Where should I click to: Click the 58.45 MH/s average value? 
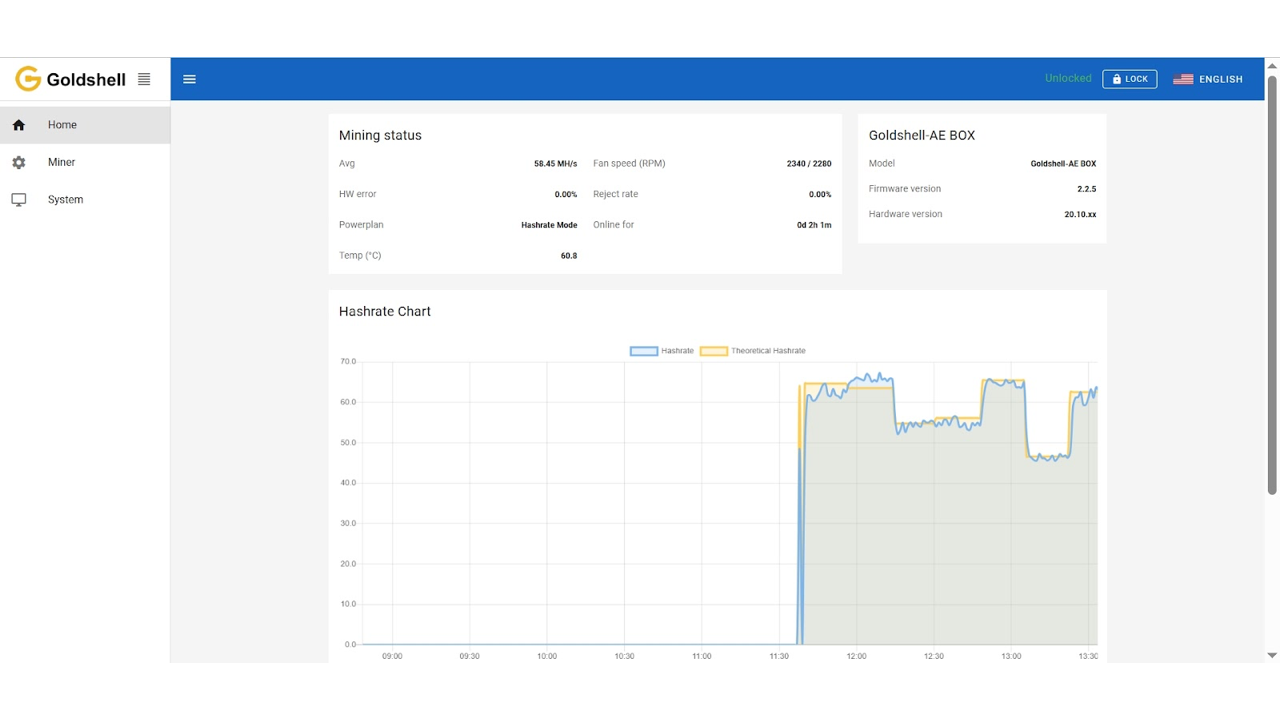tap(555, 164)
